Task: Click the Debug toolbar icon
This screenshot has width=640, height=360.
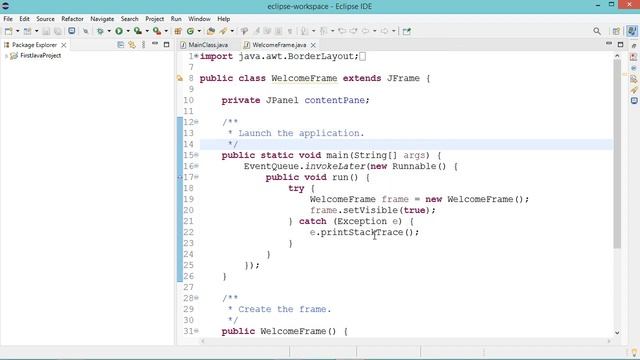Action: click(100, 31)
